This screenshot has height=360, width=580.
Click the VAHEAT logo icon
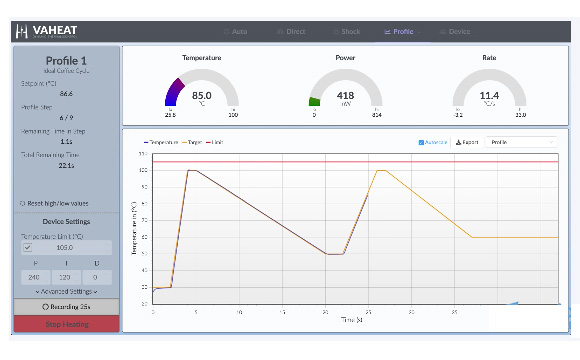tap(22, 31)
